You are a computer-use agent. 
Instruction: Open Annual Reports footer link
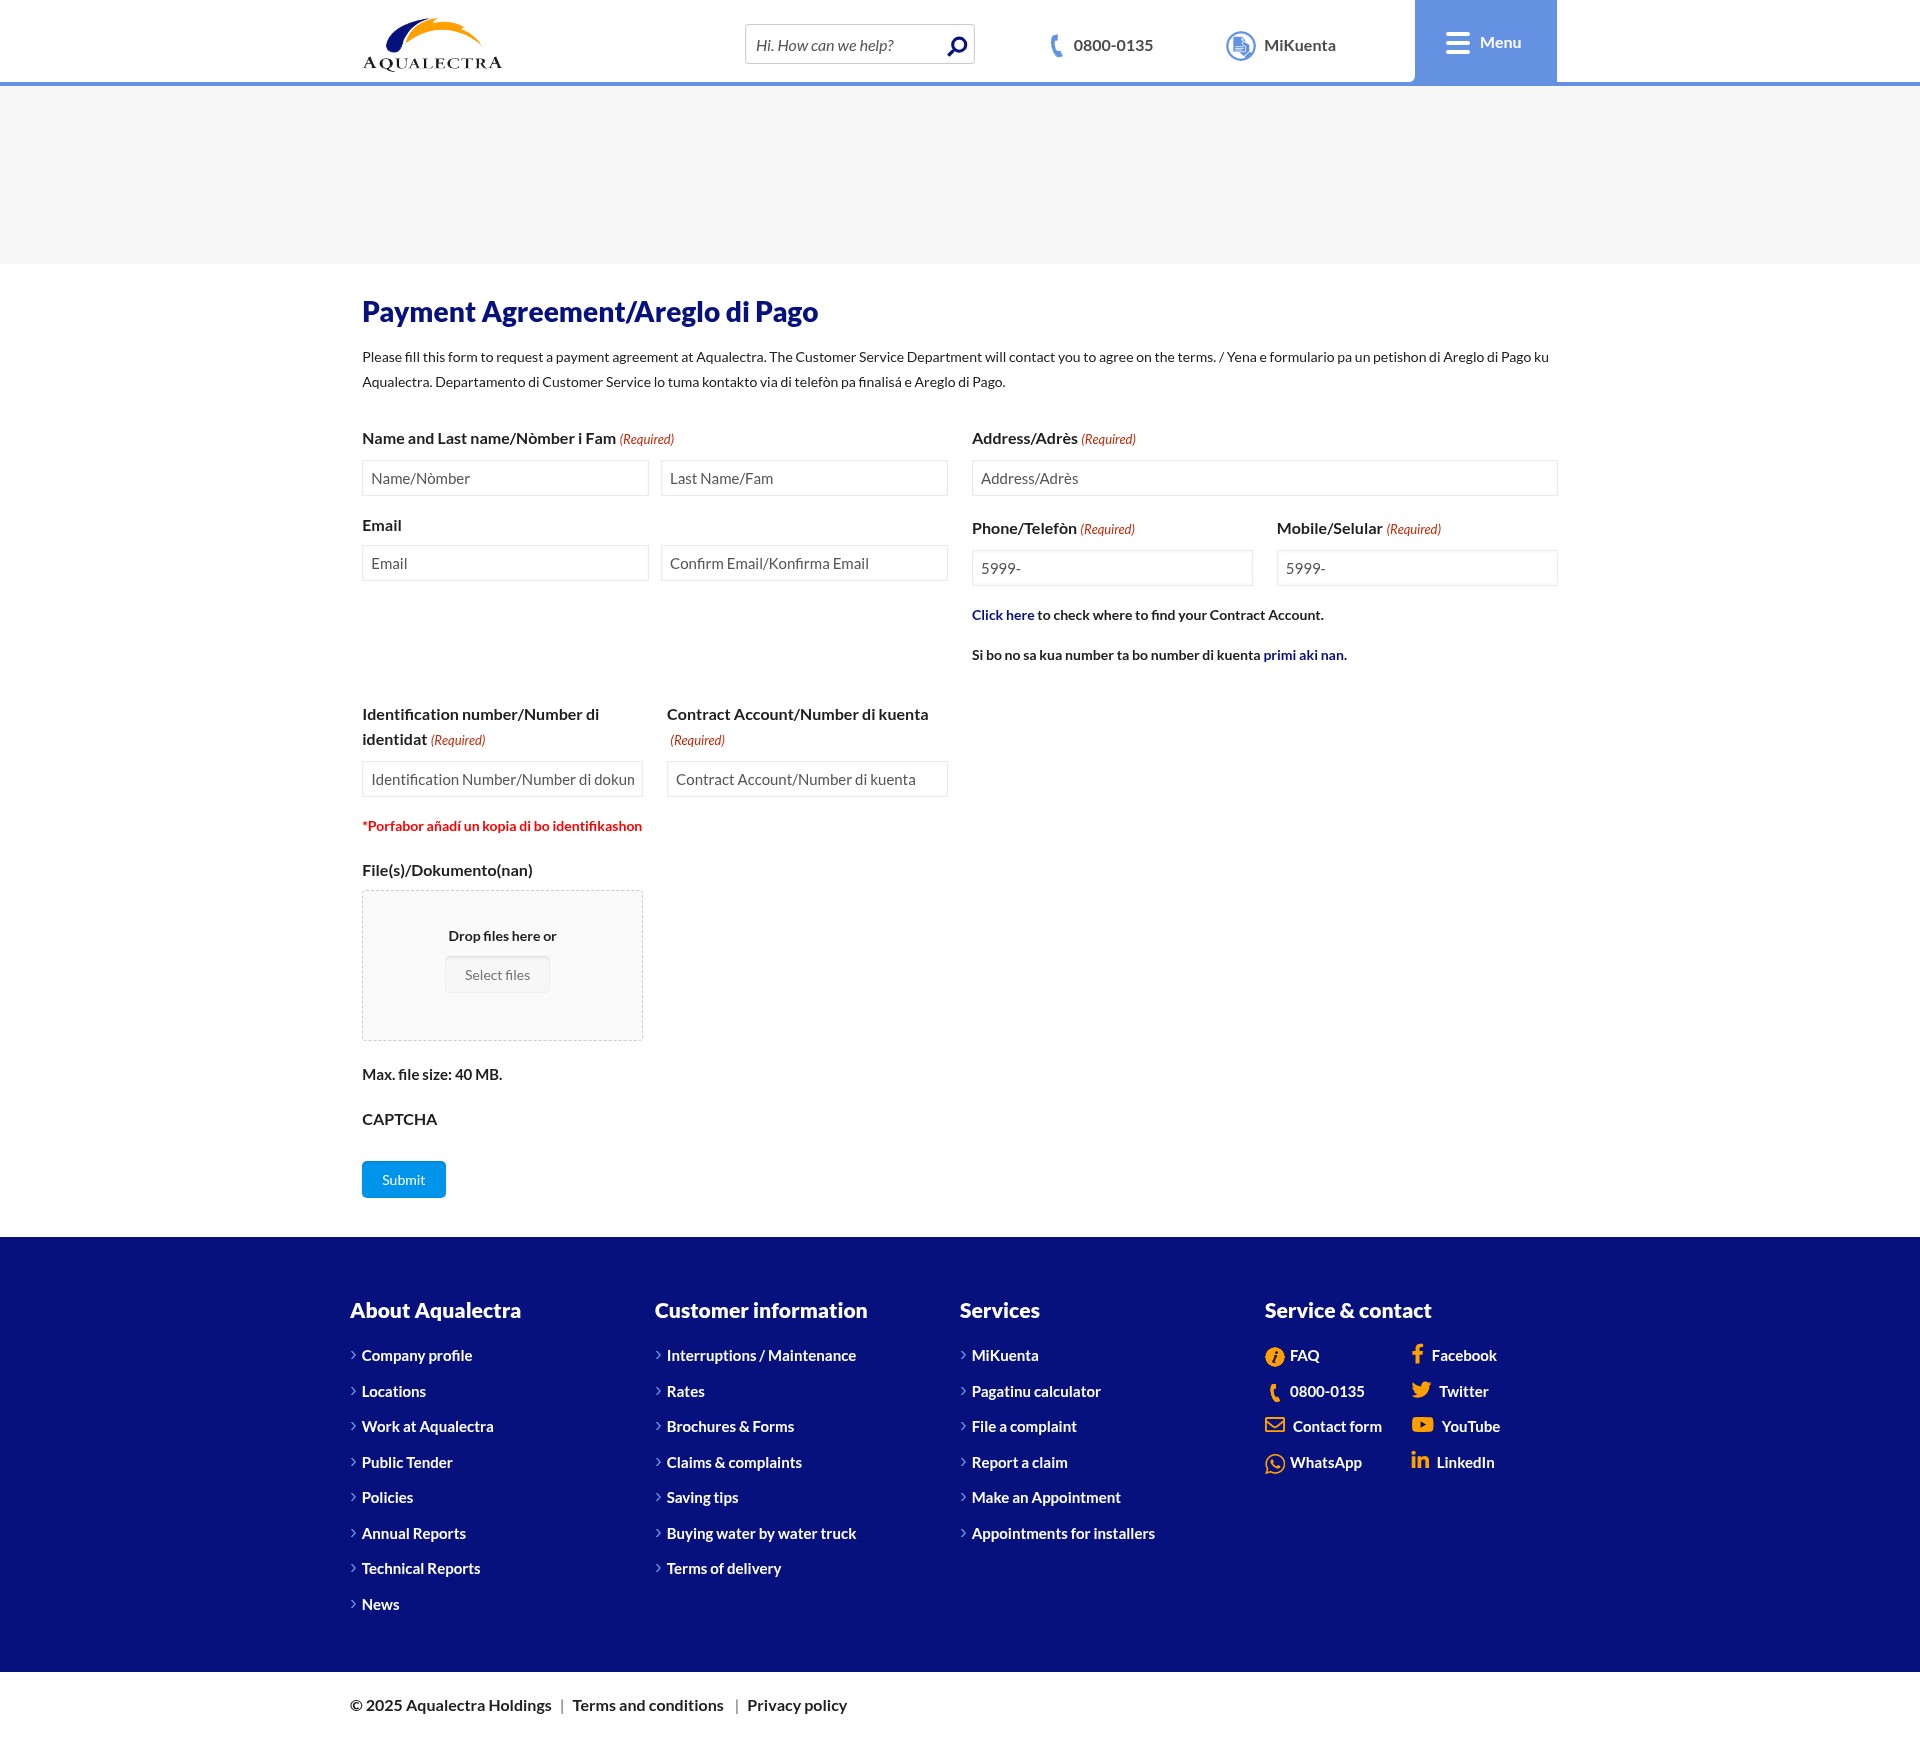pyautogui.click(x=414, y=1534)
